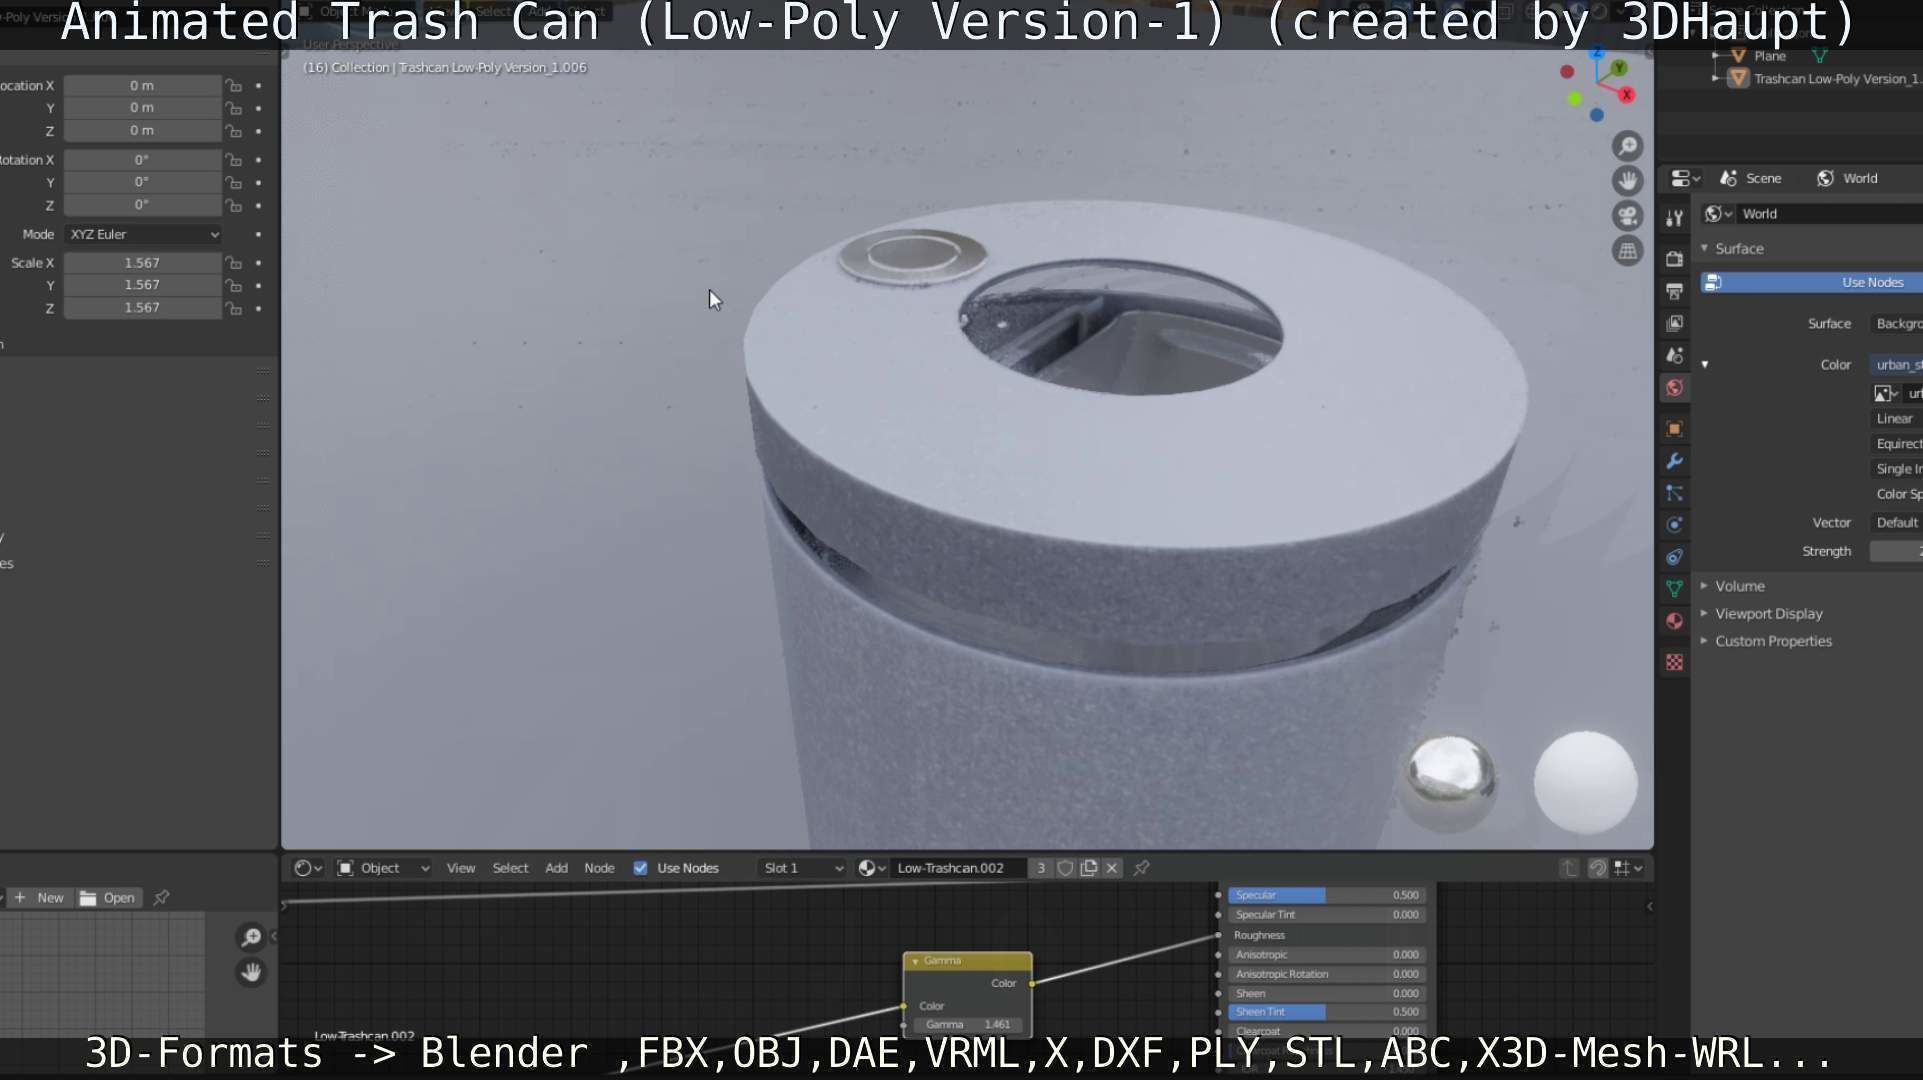Open node editor Select menu
The height and width of the screenshot is (1080, 1923).
(510, 868)
